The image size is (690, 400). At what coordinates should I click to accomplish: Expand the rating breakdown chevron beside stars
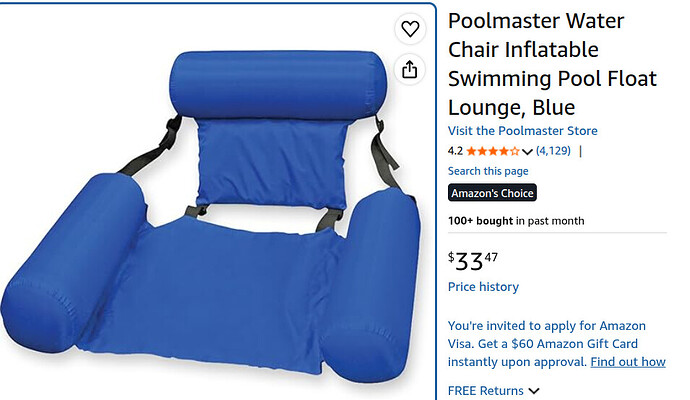[527, 152]
